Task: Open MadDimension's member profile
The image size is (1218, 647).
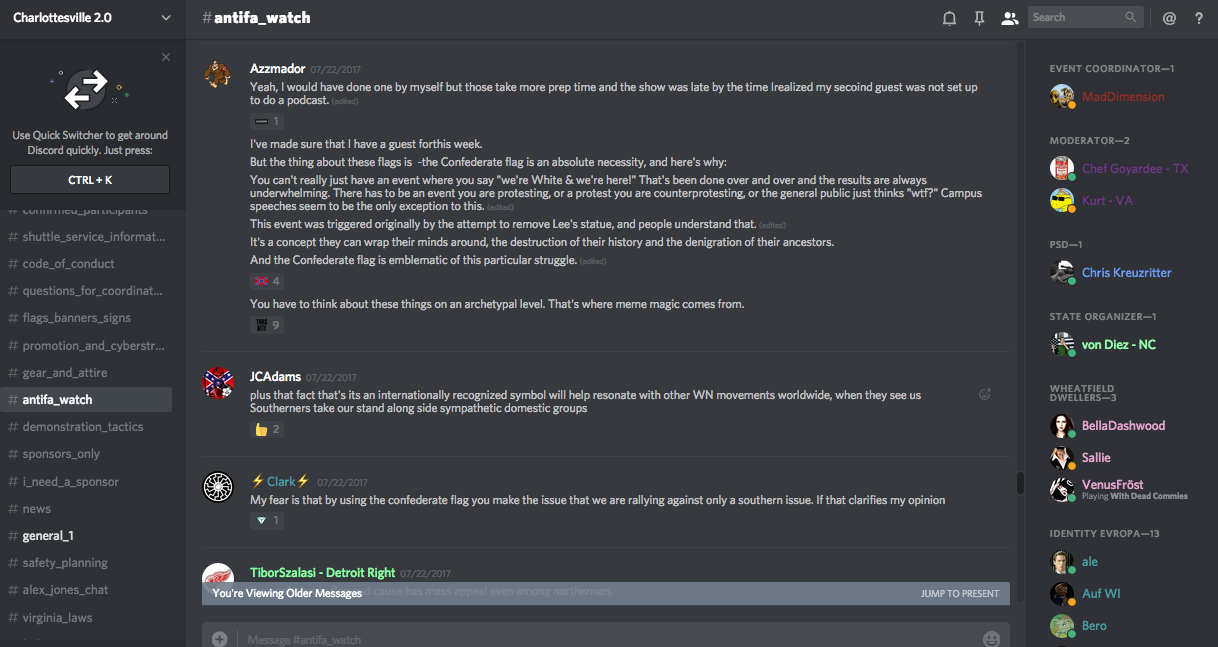Action: [1123, 97]
